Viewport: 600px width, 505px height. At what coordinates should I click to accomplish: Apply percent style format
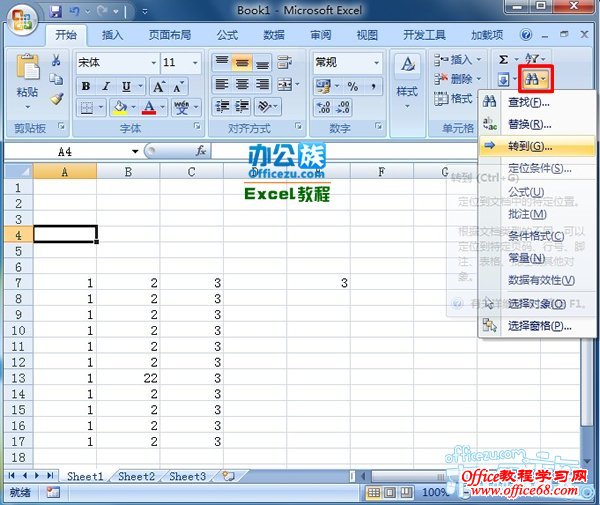353,86
